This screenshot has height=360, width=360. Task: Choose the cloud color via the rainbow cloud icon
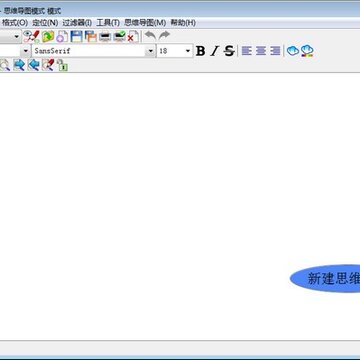point(307,51)
